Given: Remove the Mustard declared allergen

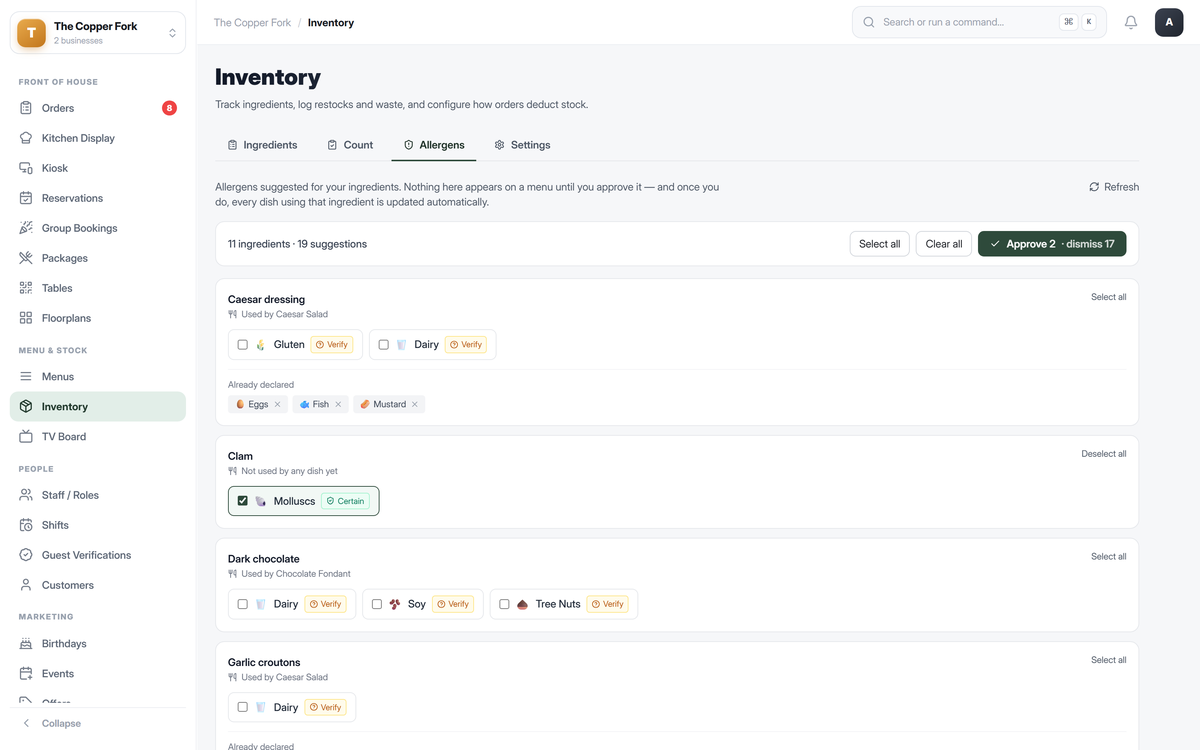Looking at the screenshot, I should pyautogui.click(x=415, y=404).
